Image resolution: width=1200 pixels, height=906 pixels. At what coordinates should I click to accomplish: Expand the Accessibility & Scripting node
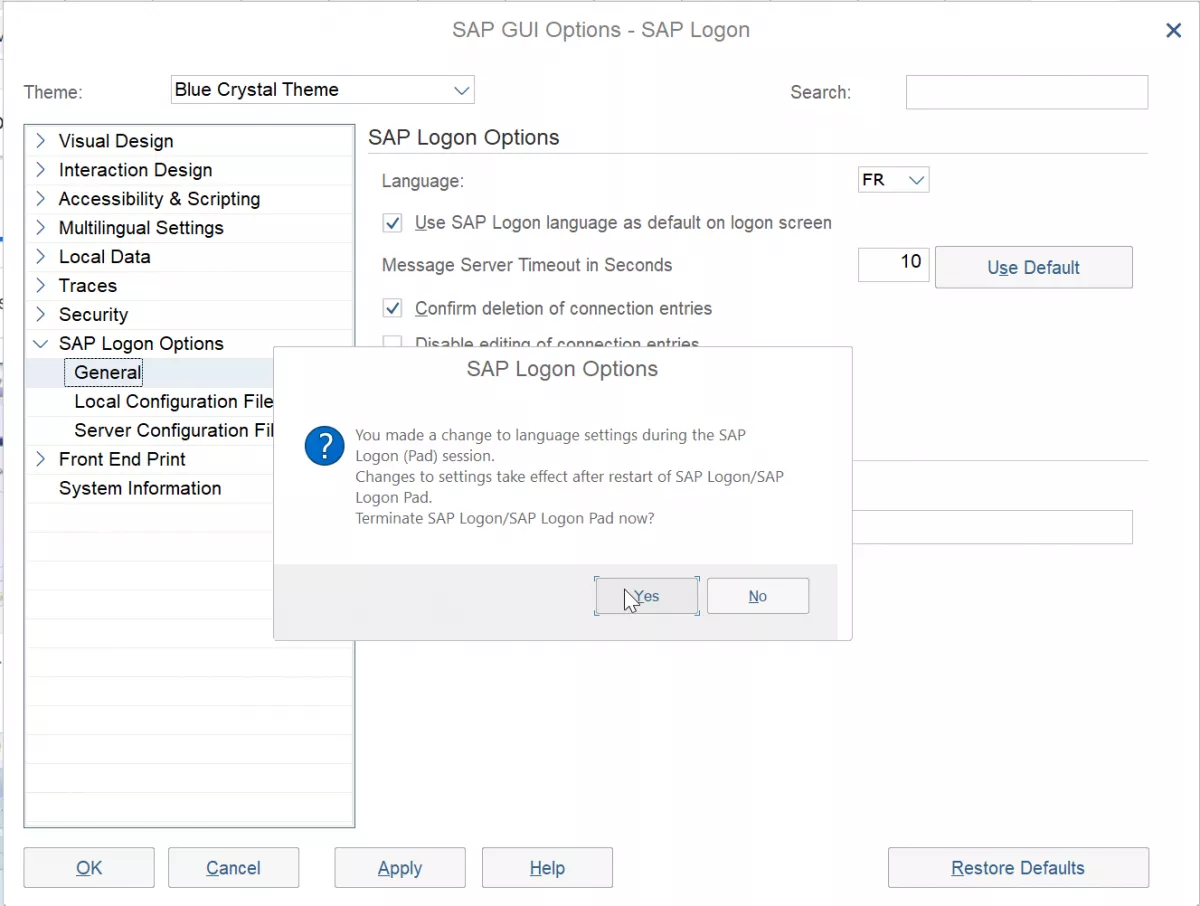tap(40, 199)
